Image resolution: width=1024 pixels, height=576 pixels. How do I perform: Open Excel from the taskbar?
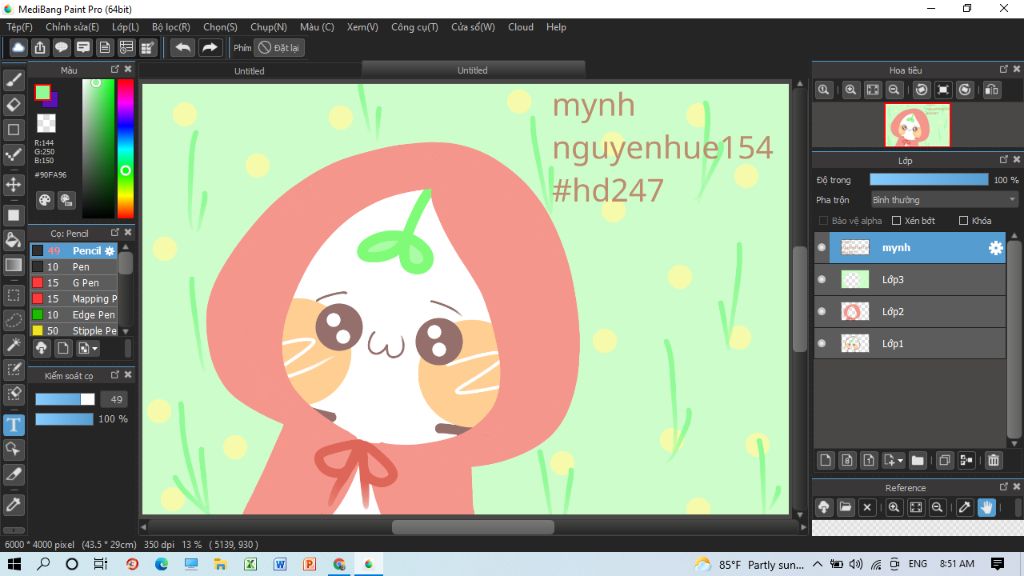250,564
